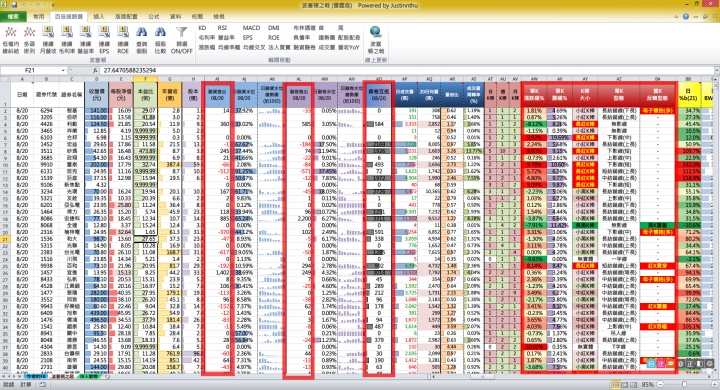The image size is (720, 390).
Task: Click the formula bar value 27.6470588235294
Action: click(130, 70)
